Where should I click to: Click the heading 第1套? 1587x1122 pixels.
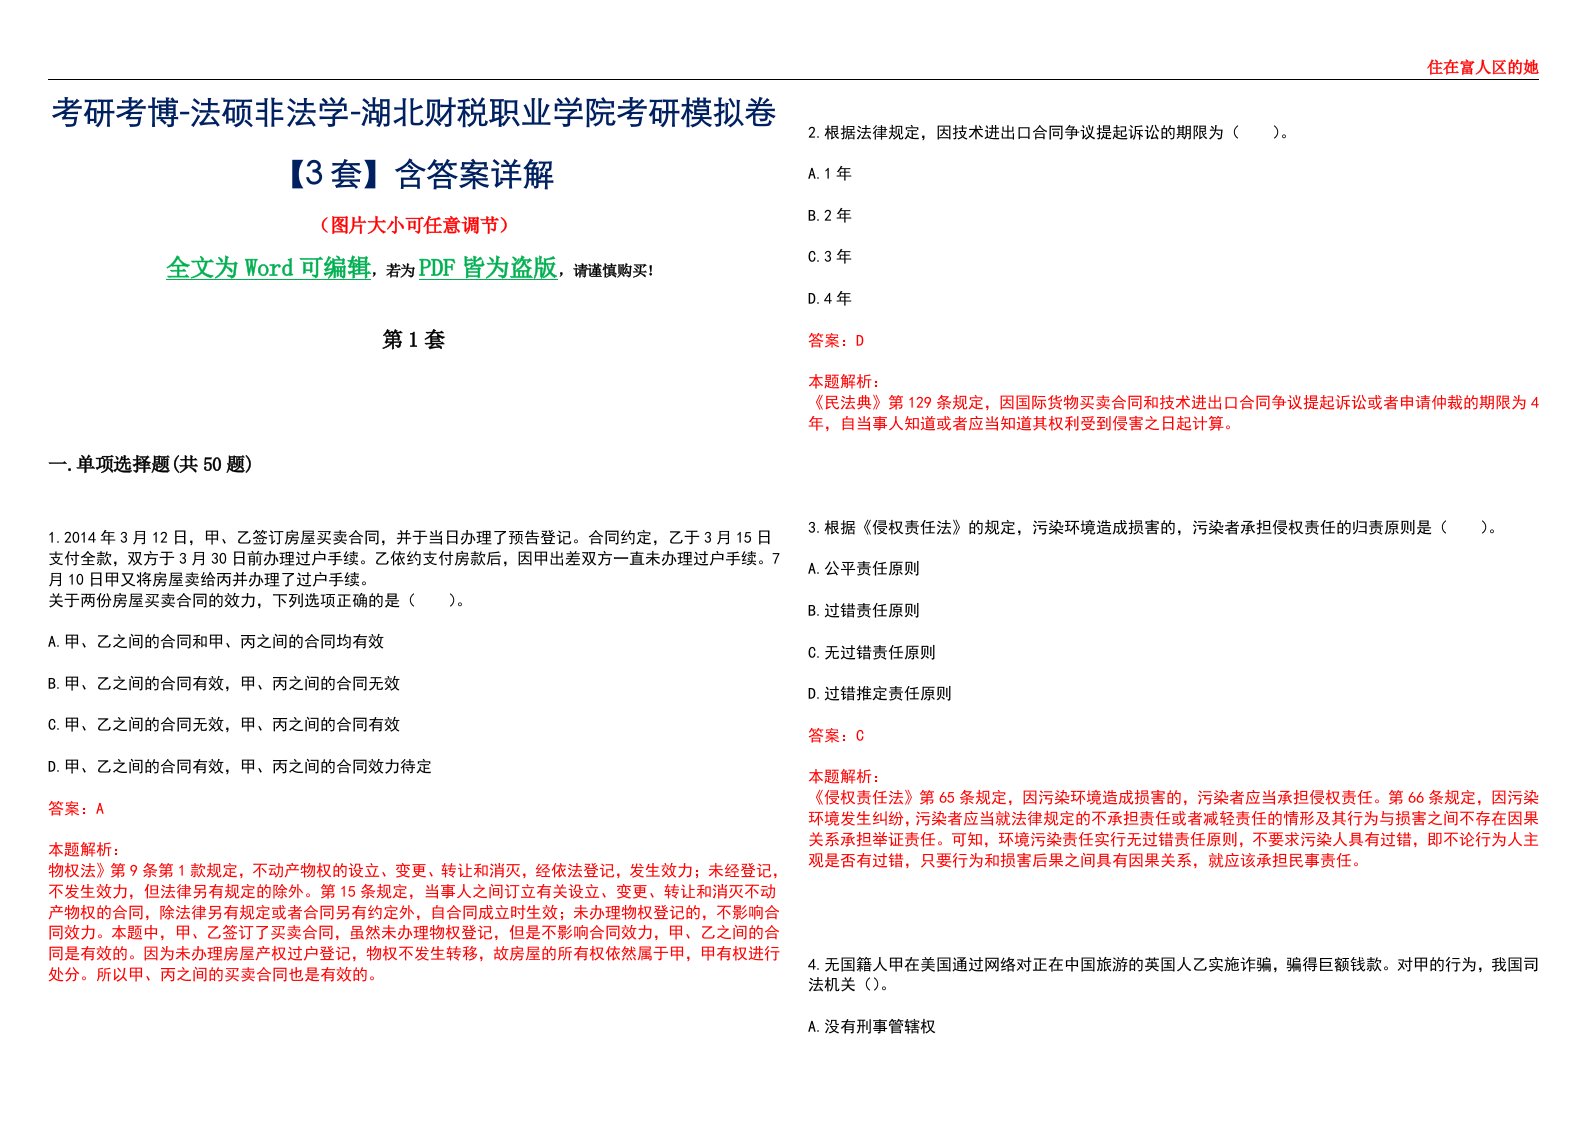point(413,340)
